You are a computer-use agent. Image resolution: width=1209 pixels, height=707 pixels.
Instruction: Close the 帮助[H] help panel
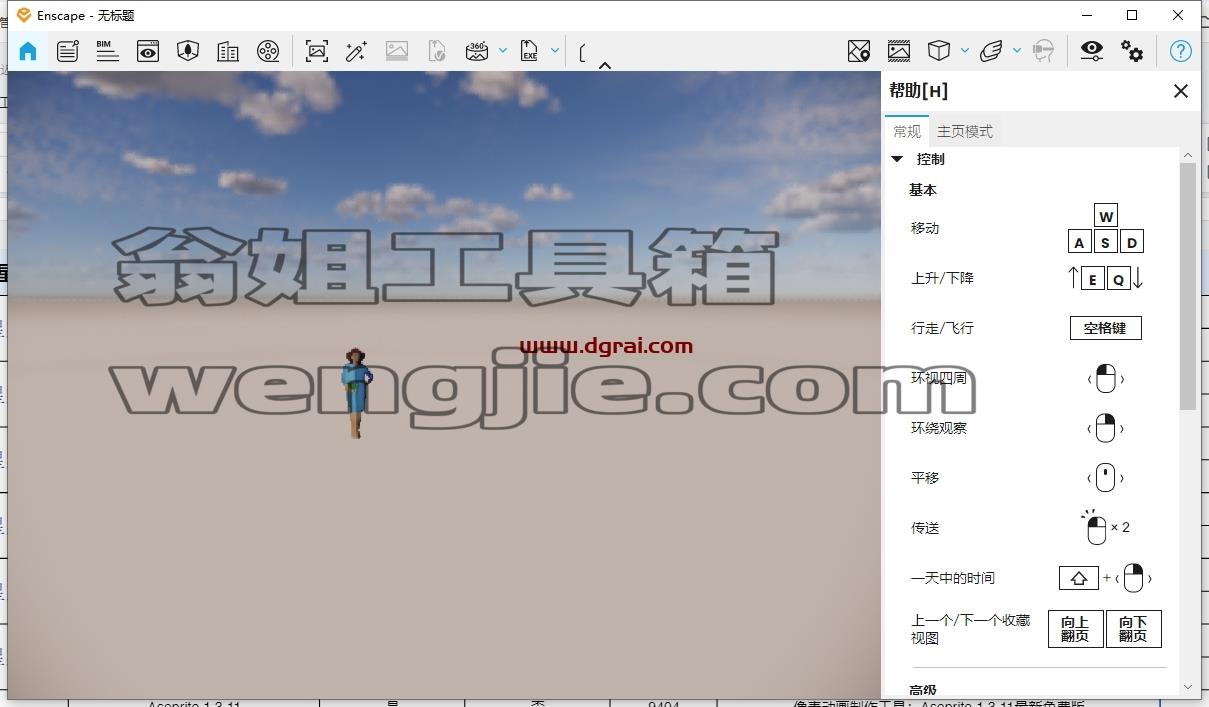pos(1181,91)
